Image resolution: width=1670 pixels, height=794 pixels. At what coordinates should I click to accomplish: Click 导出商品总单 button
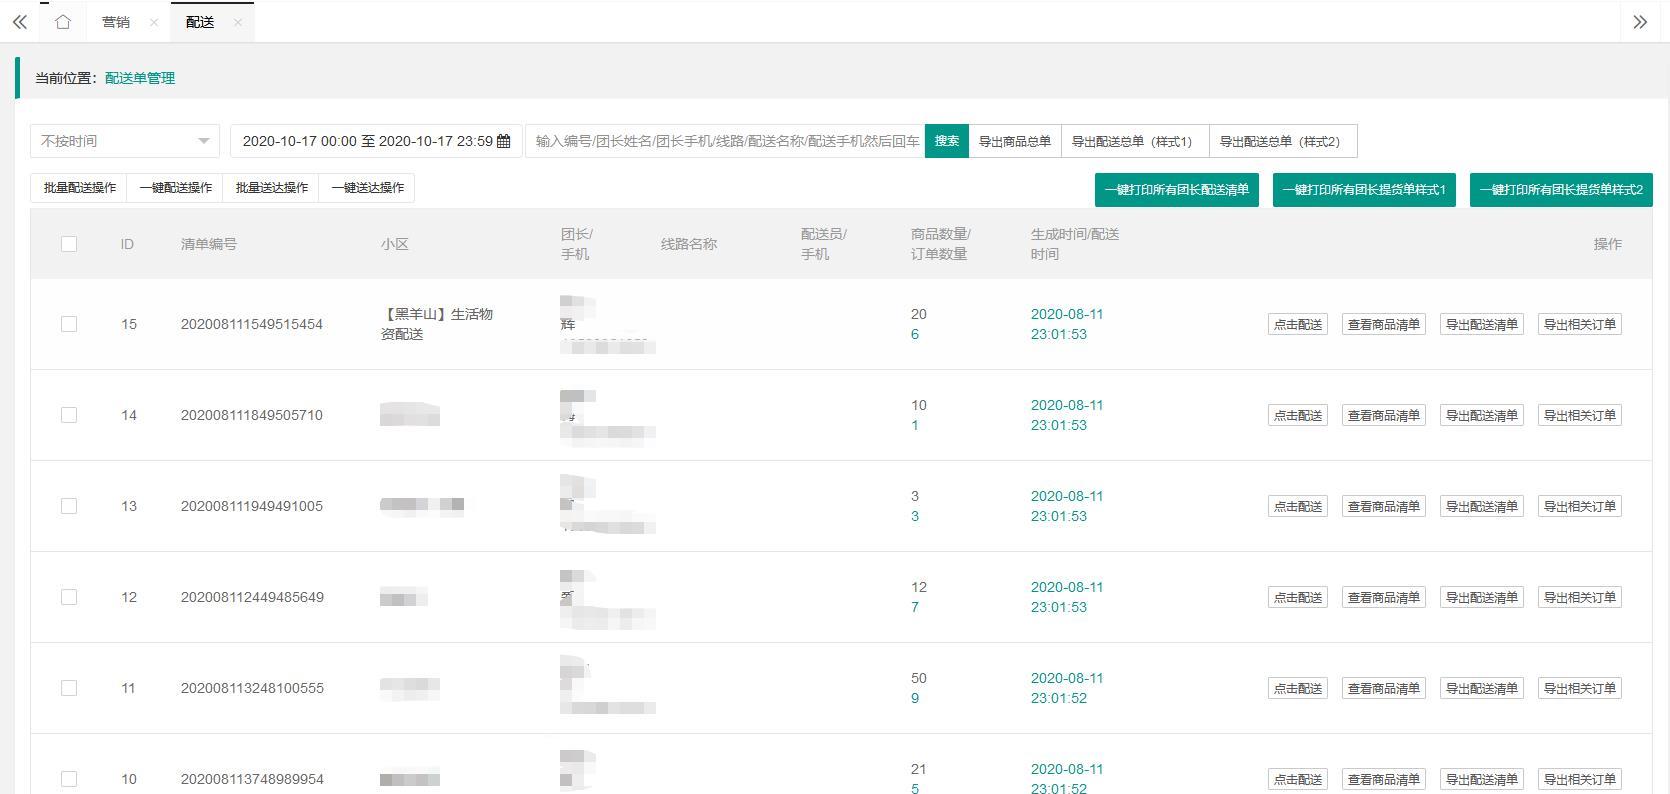pyautogui.click(x=1014, y=141)
